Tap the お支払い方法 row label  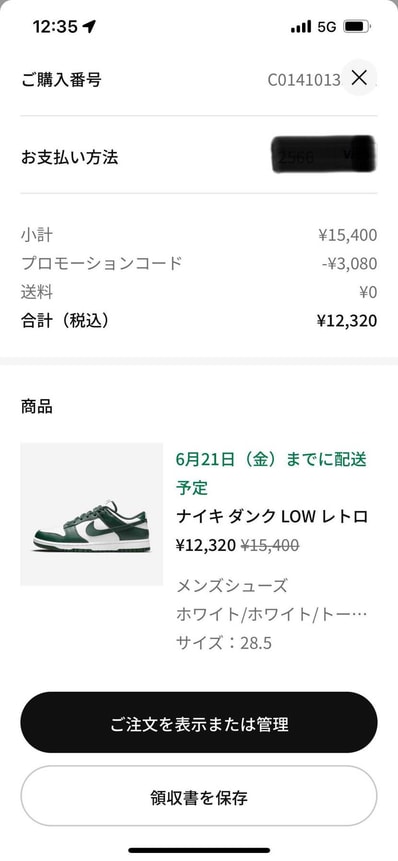(69, 158)
